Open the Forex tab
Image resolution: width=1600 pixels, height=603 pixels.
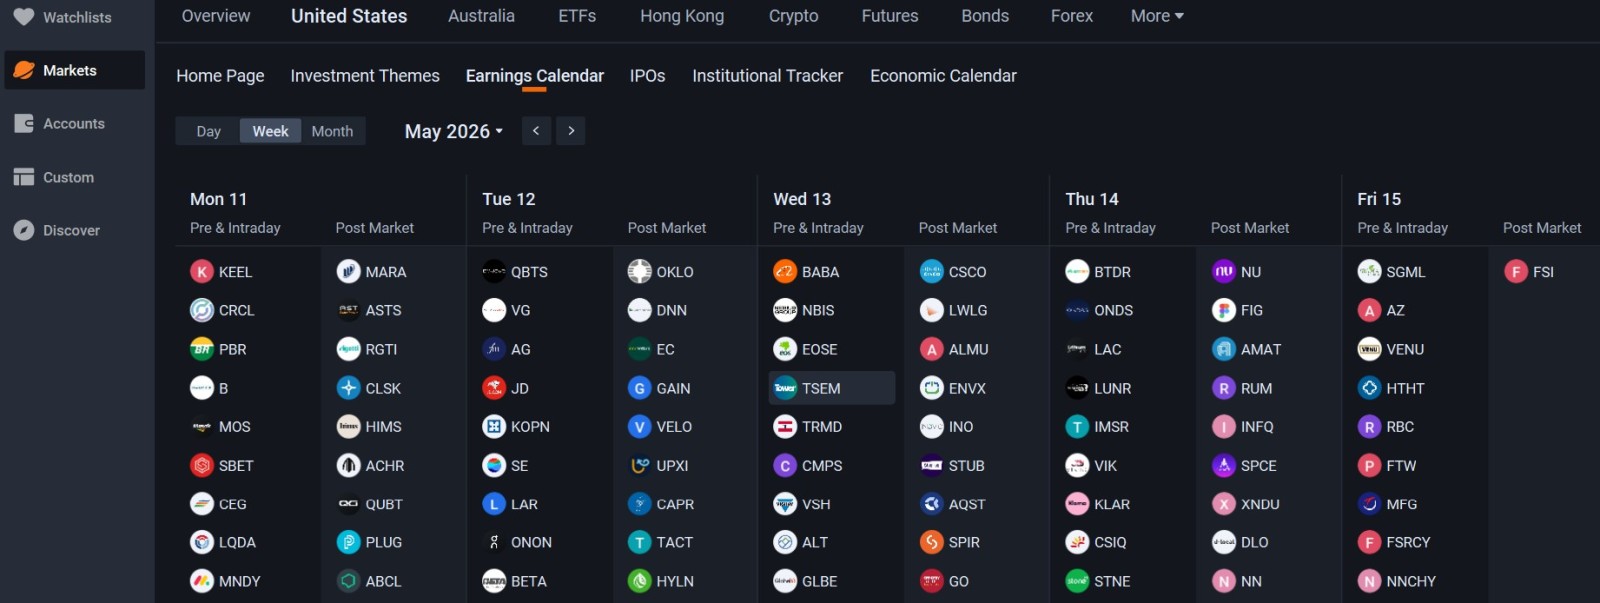[1072, 16]
